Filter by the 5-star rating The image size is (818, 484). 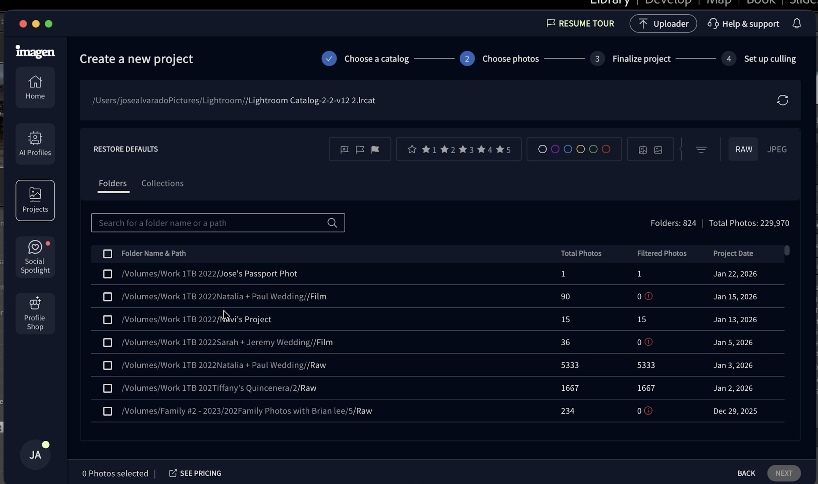pyautogui.click(x=503, y=150)
